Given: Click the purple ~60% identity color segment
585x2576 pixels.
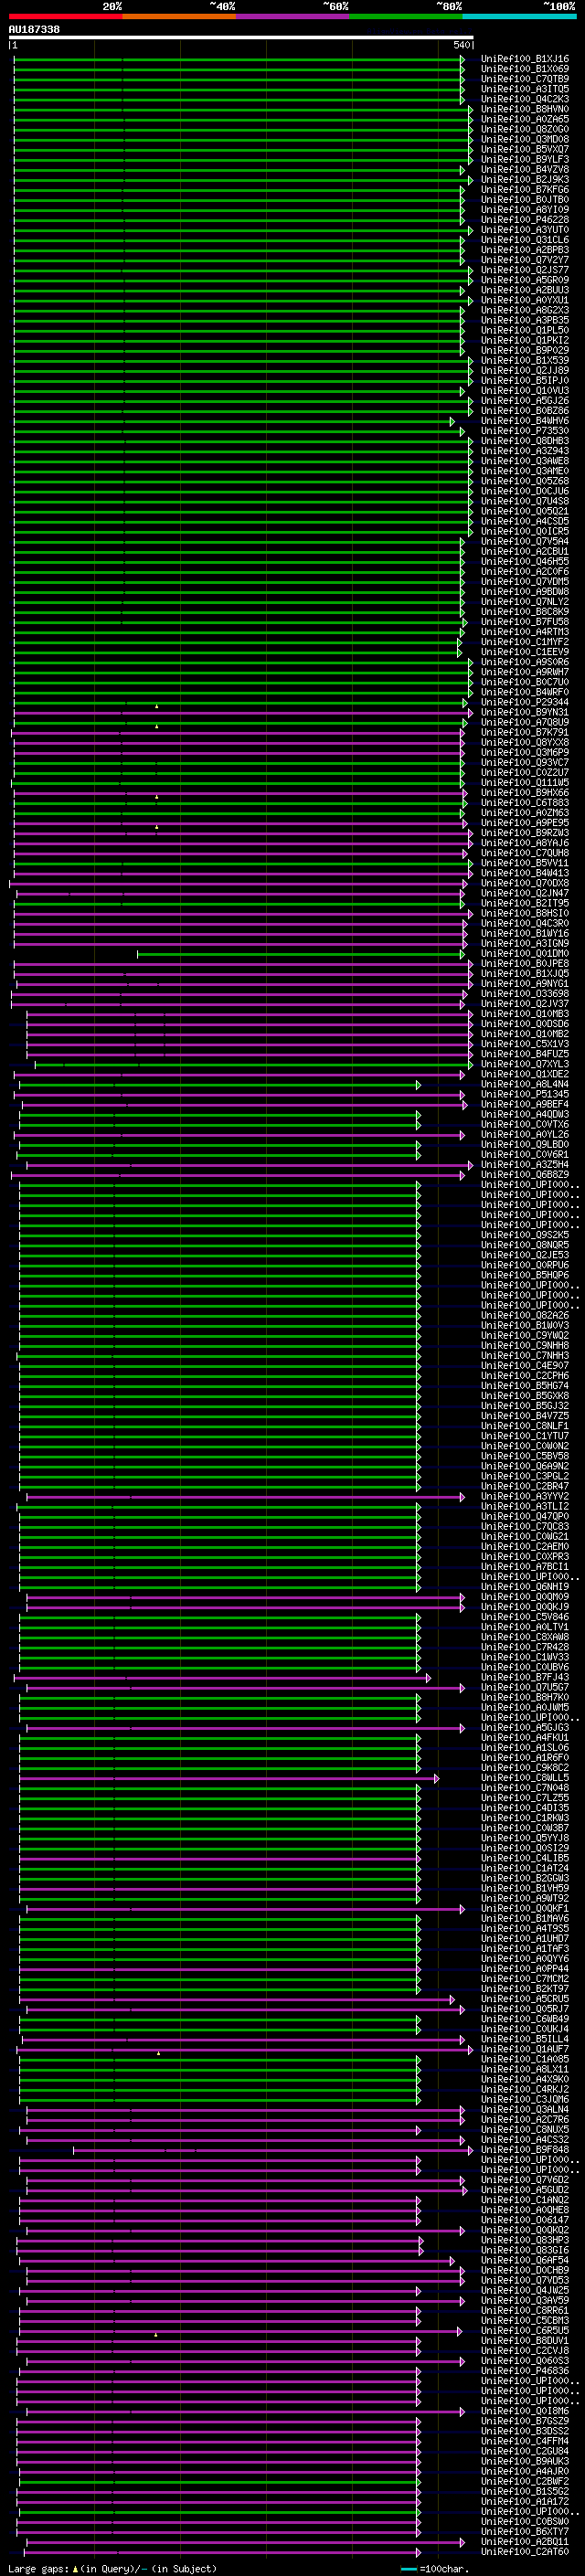Looking at the screenshot, I should click(292, 17).
